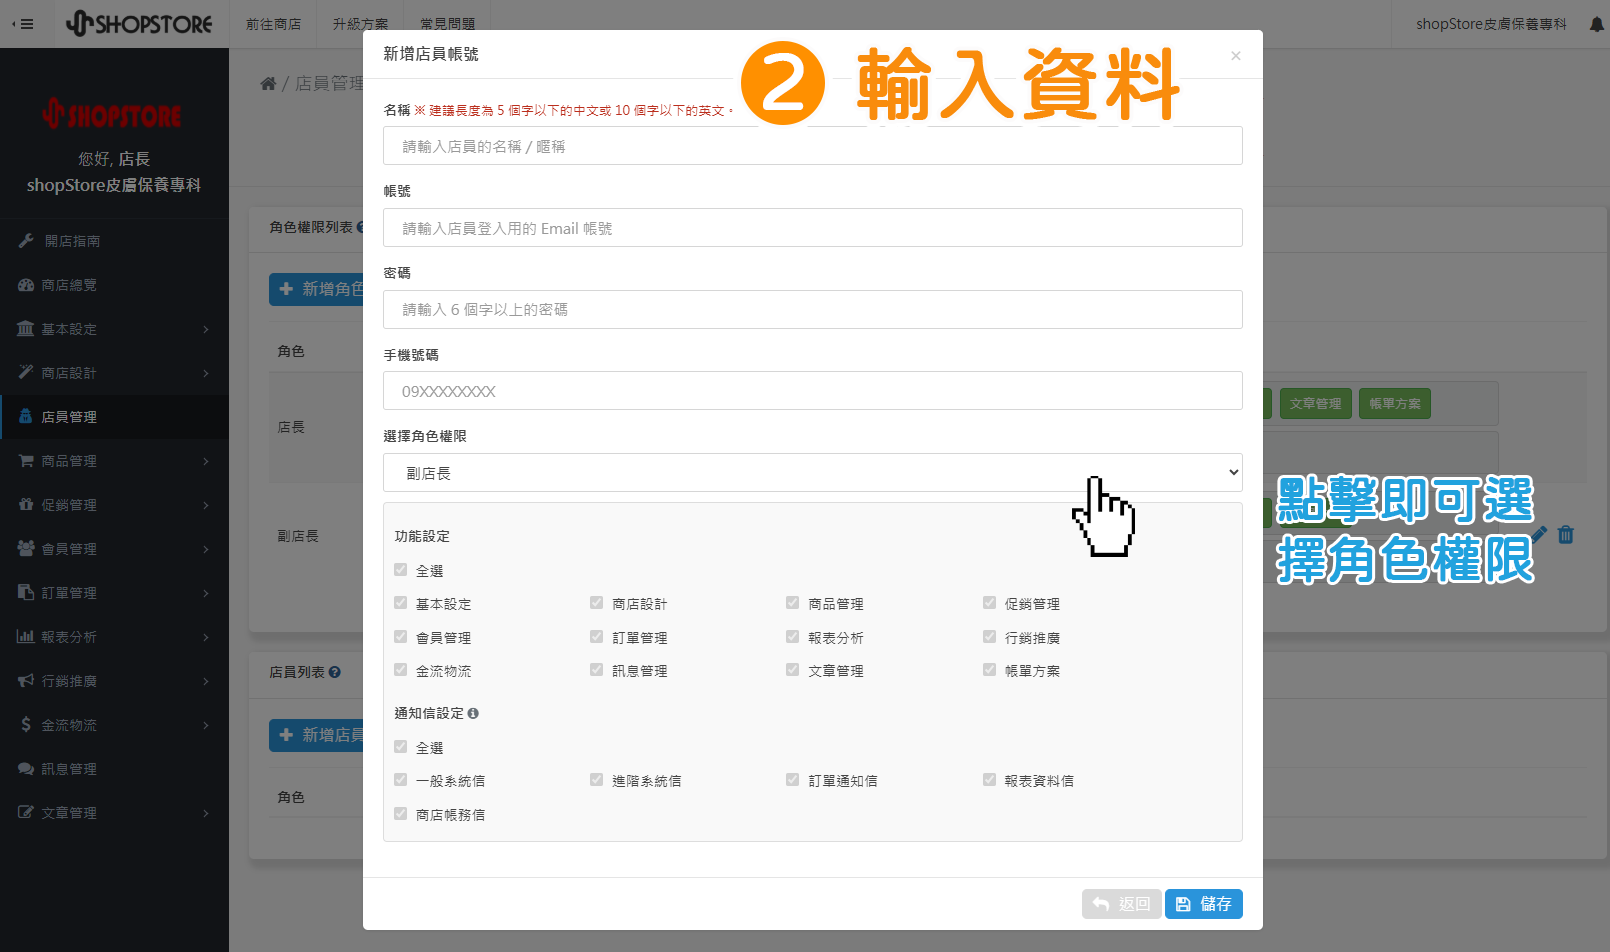
Task: Click the 密碼 input field
Action: point(813,310)
